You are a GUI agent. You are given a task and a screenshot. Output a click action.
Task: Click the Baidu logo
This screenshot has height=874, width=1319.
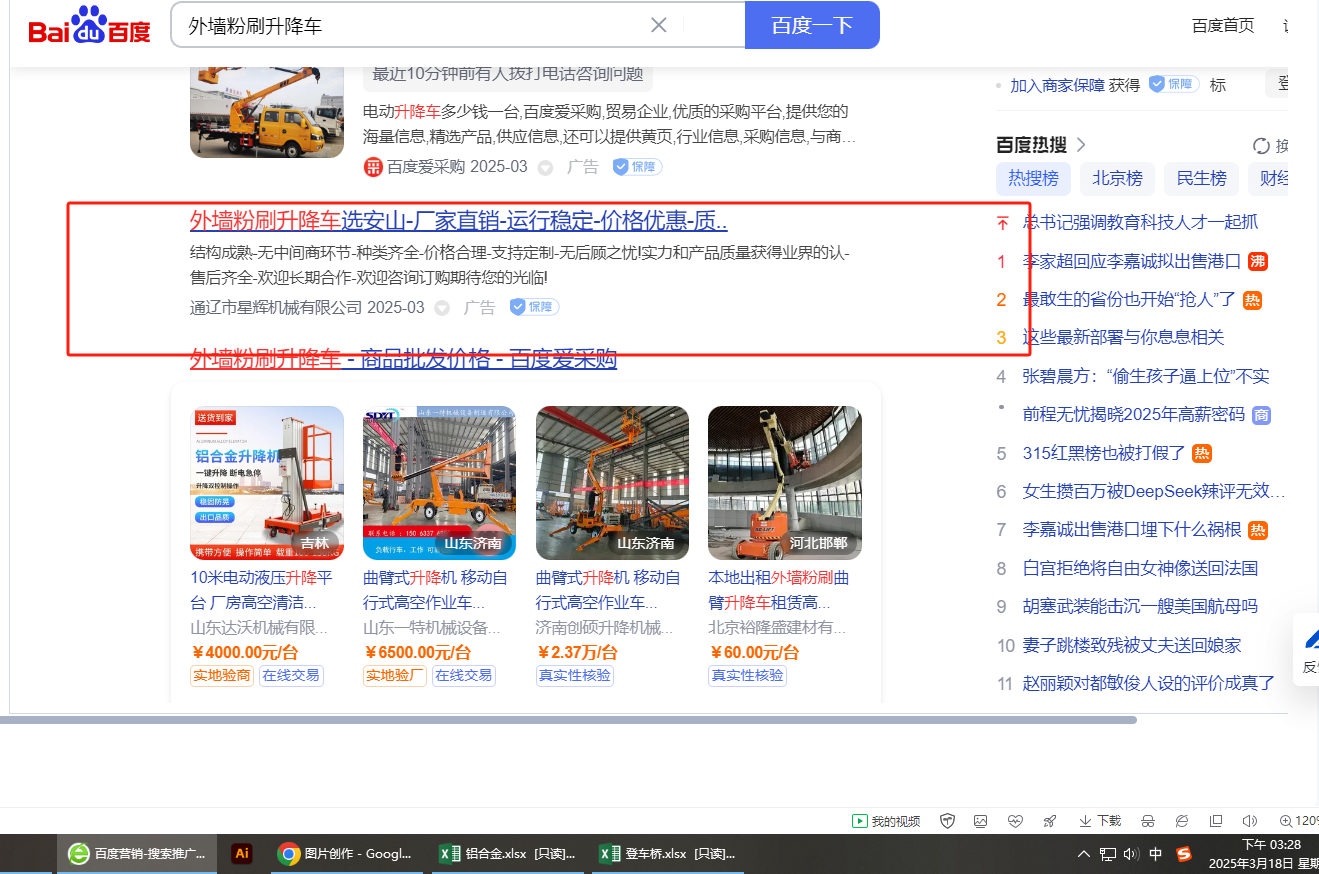click(89, 25)
